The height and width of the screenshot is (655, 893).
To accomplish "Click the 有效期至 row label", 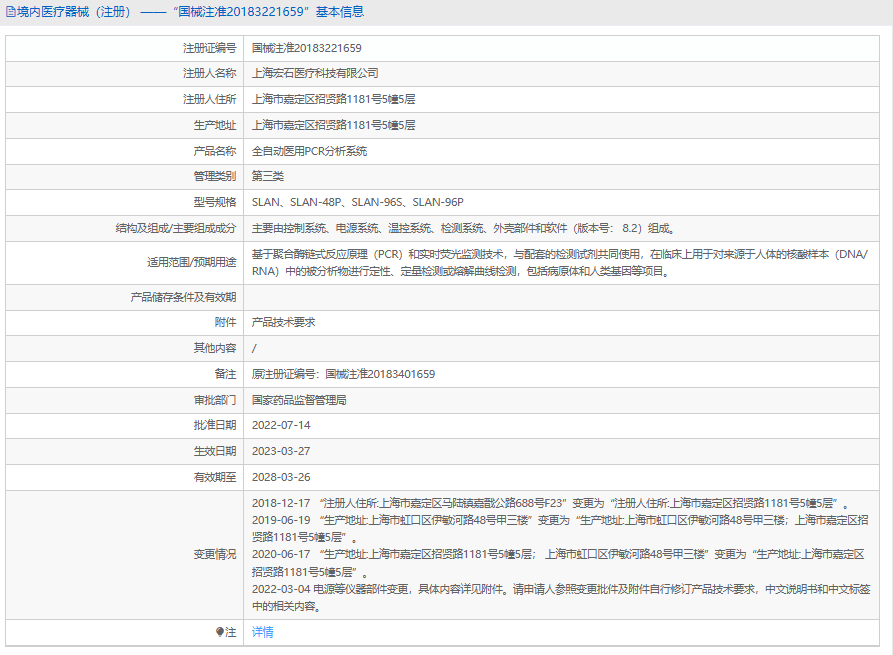I will point(215,477).
